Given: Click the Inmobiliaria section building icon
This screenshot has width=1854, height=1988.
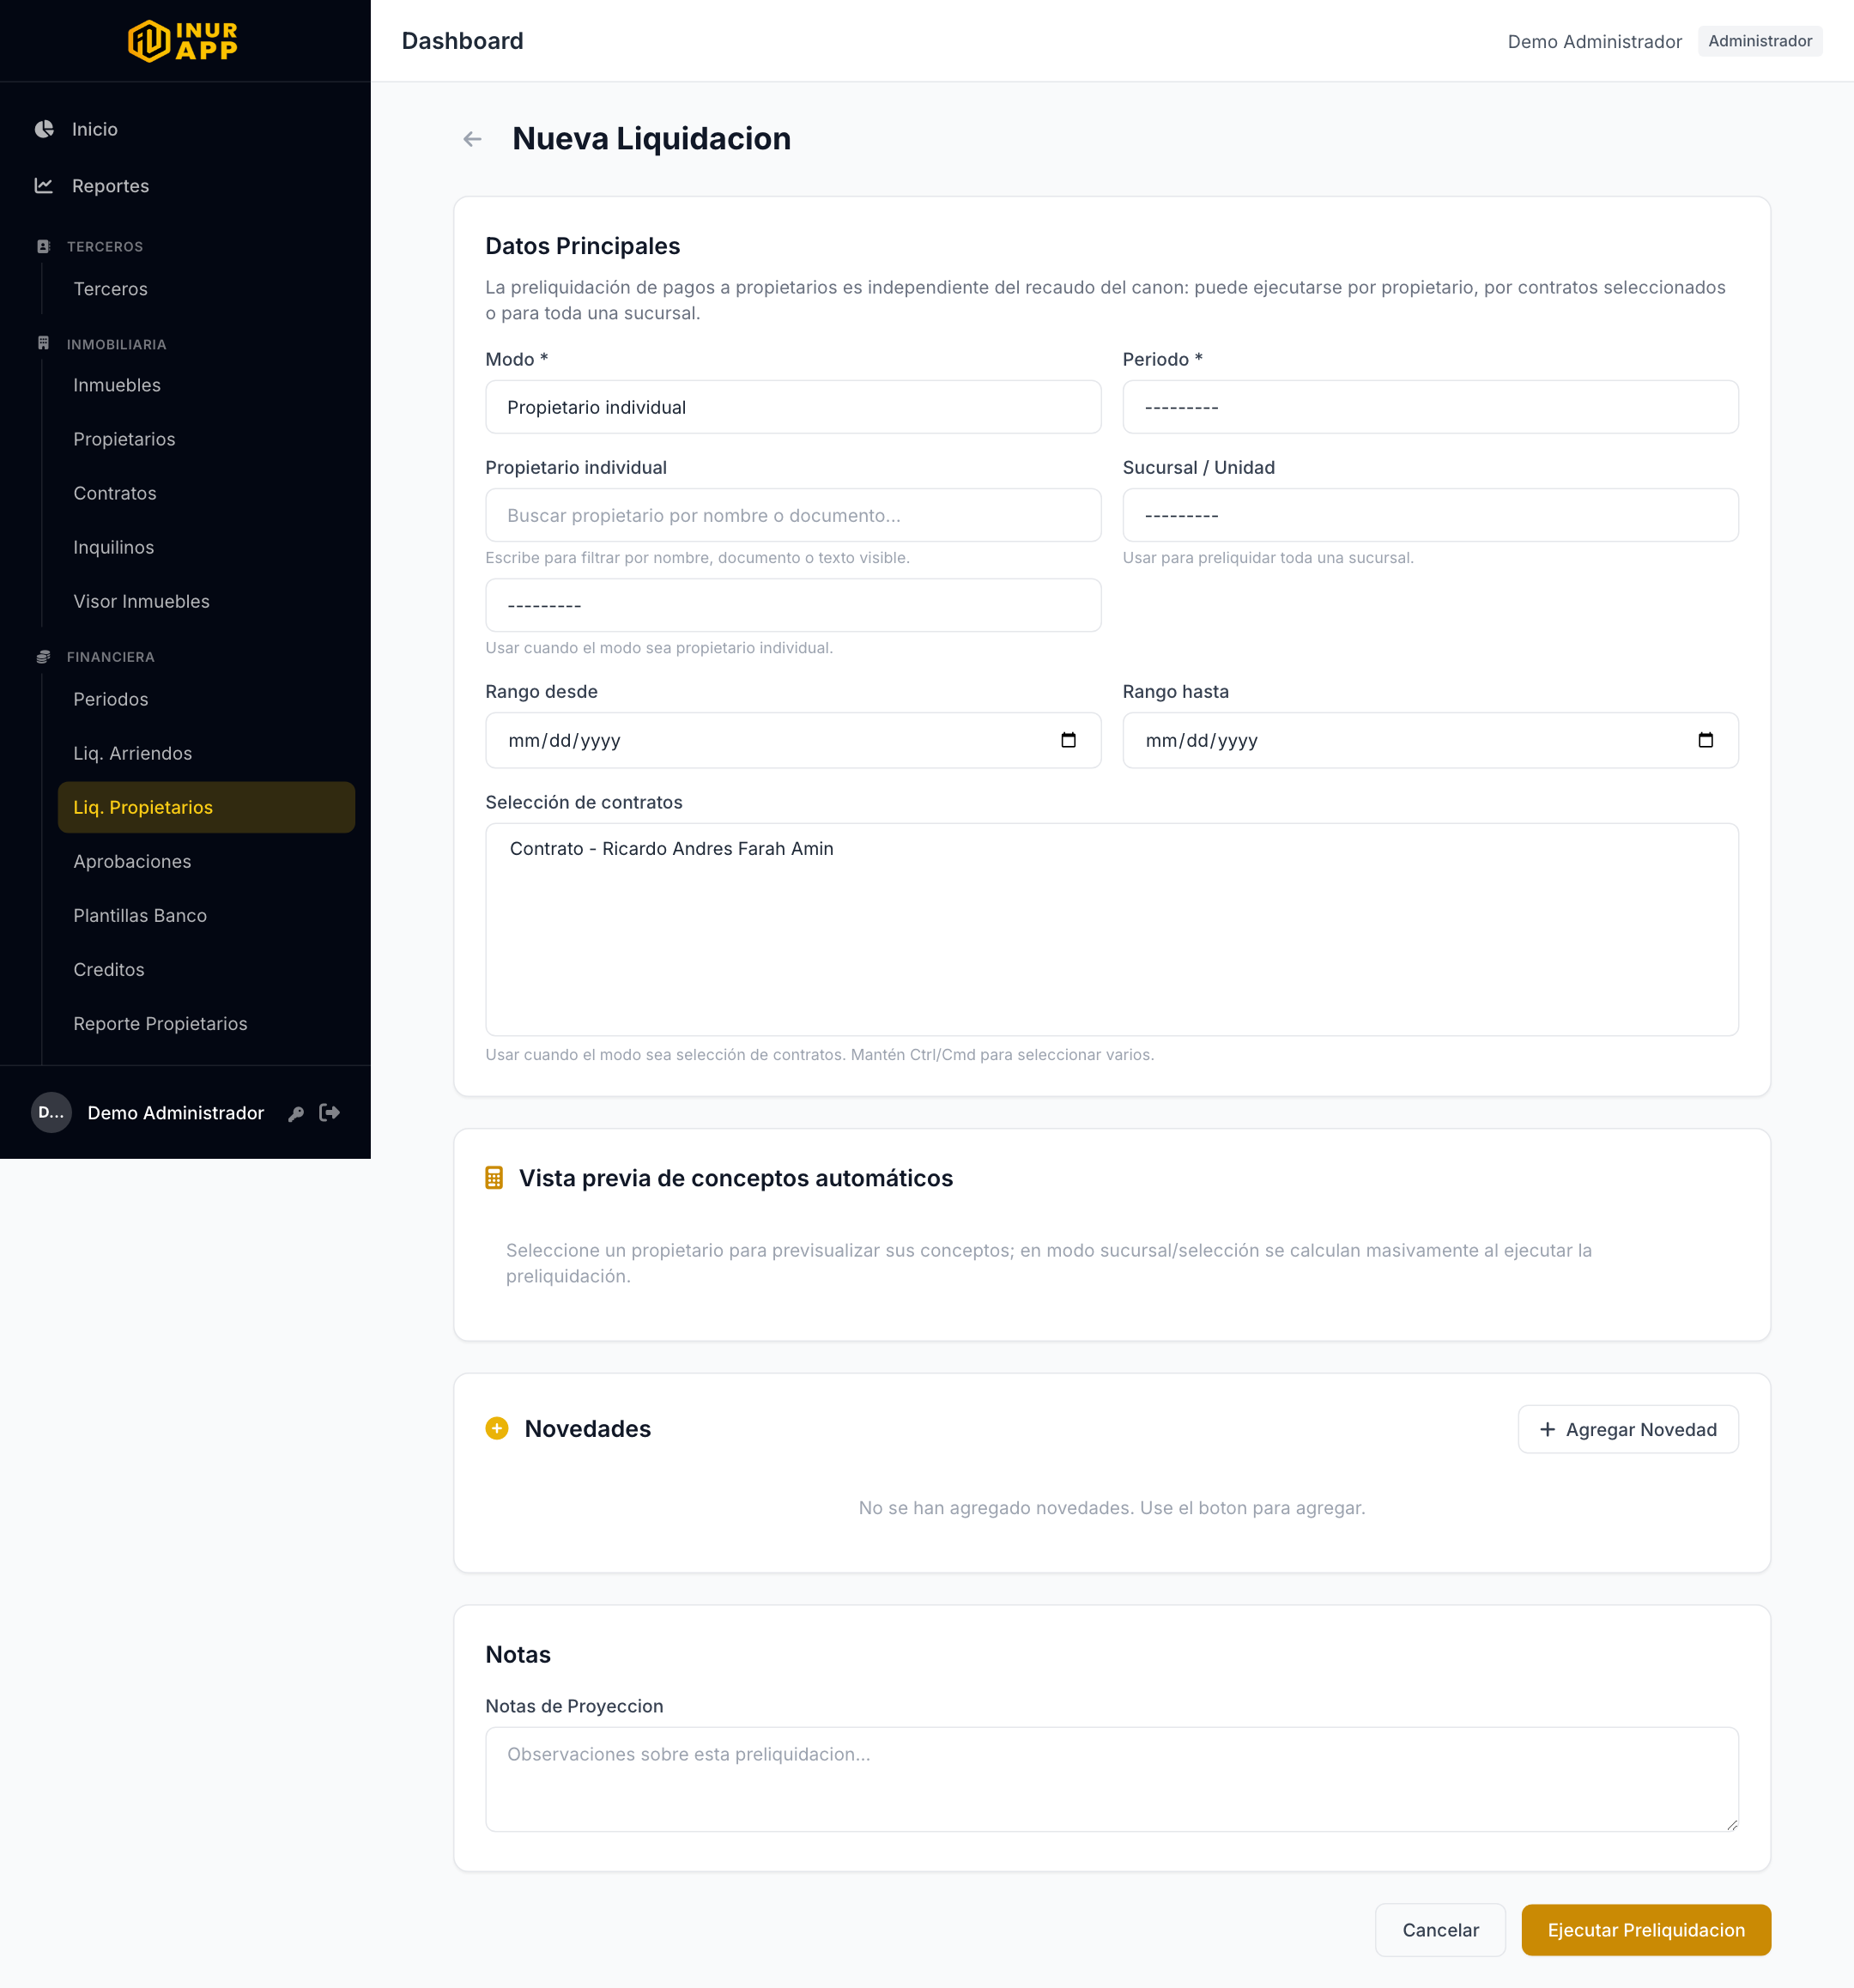Looking at the screenshot, I should [x=43, y=343].
